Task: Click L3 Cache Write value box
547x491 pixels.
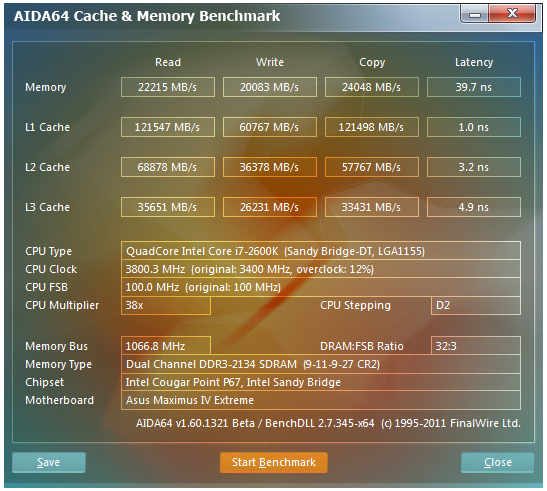Action: click(x=270, y=207)
